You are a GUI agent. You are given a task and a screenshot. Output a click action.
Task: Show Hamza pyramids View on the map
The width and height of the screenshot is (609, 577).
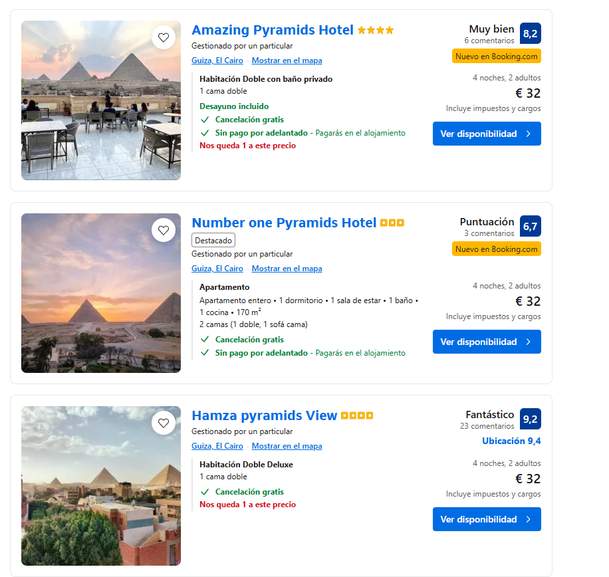[287, 446]
